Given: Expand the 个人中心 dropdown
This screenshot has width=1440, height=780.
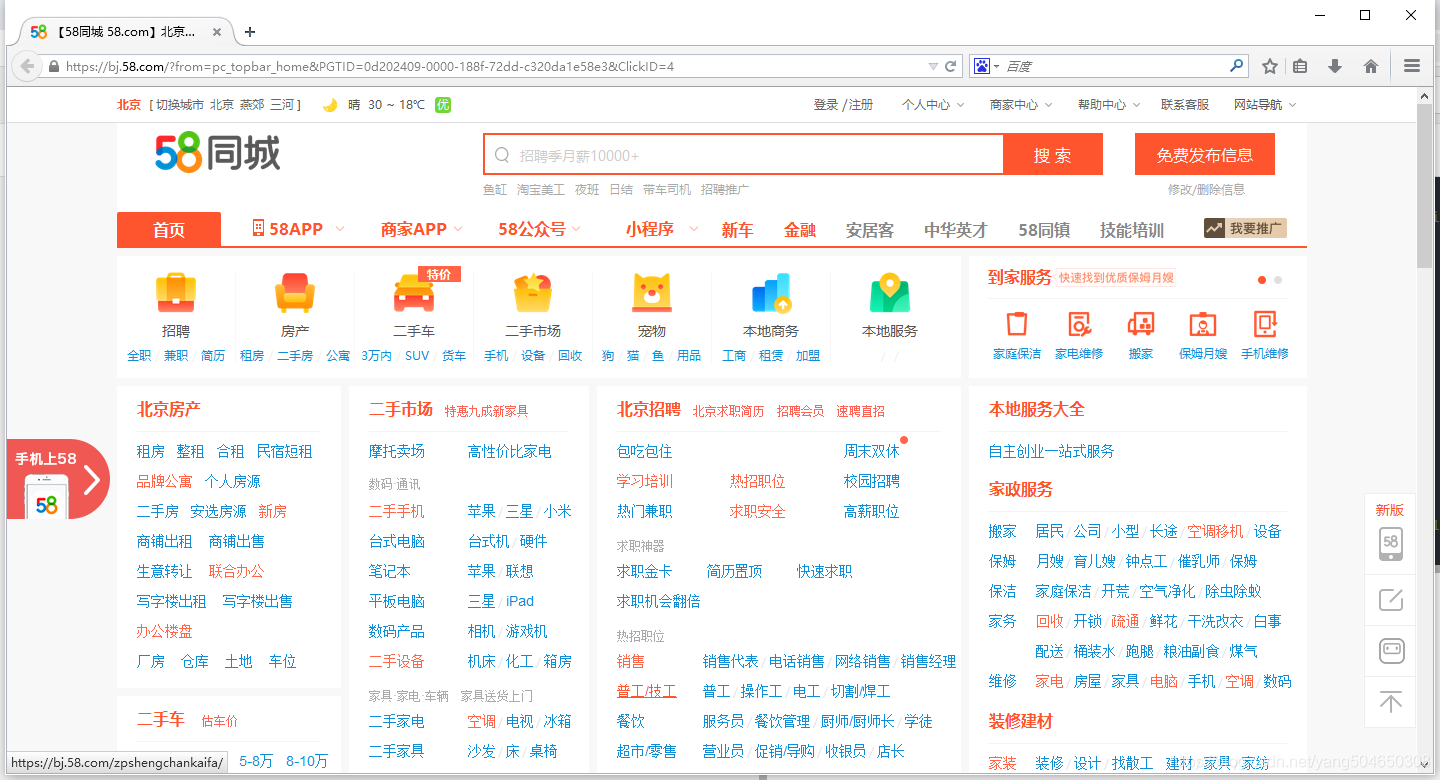Looking at the screenshot, I should pyautogui.click(x=933, y=104).
